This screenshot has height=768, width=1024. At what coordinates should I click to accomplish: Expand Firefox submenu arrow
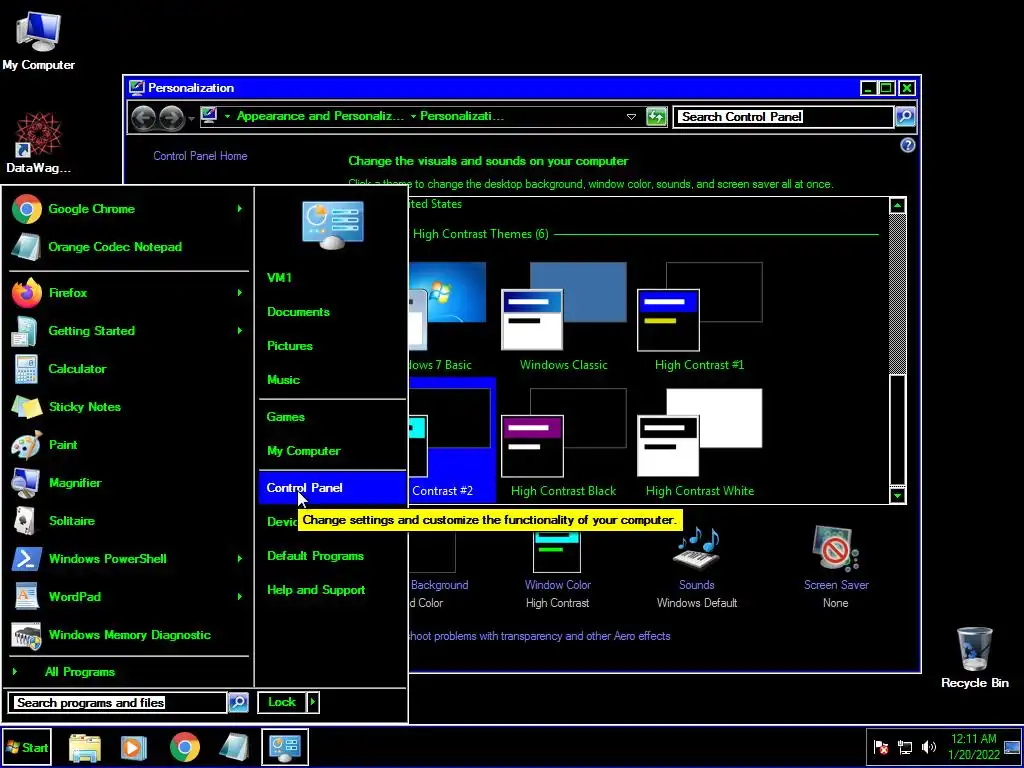[240, 293]
